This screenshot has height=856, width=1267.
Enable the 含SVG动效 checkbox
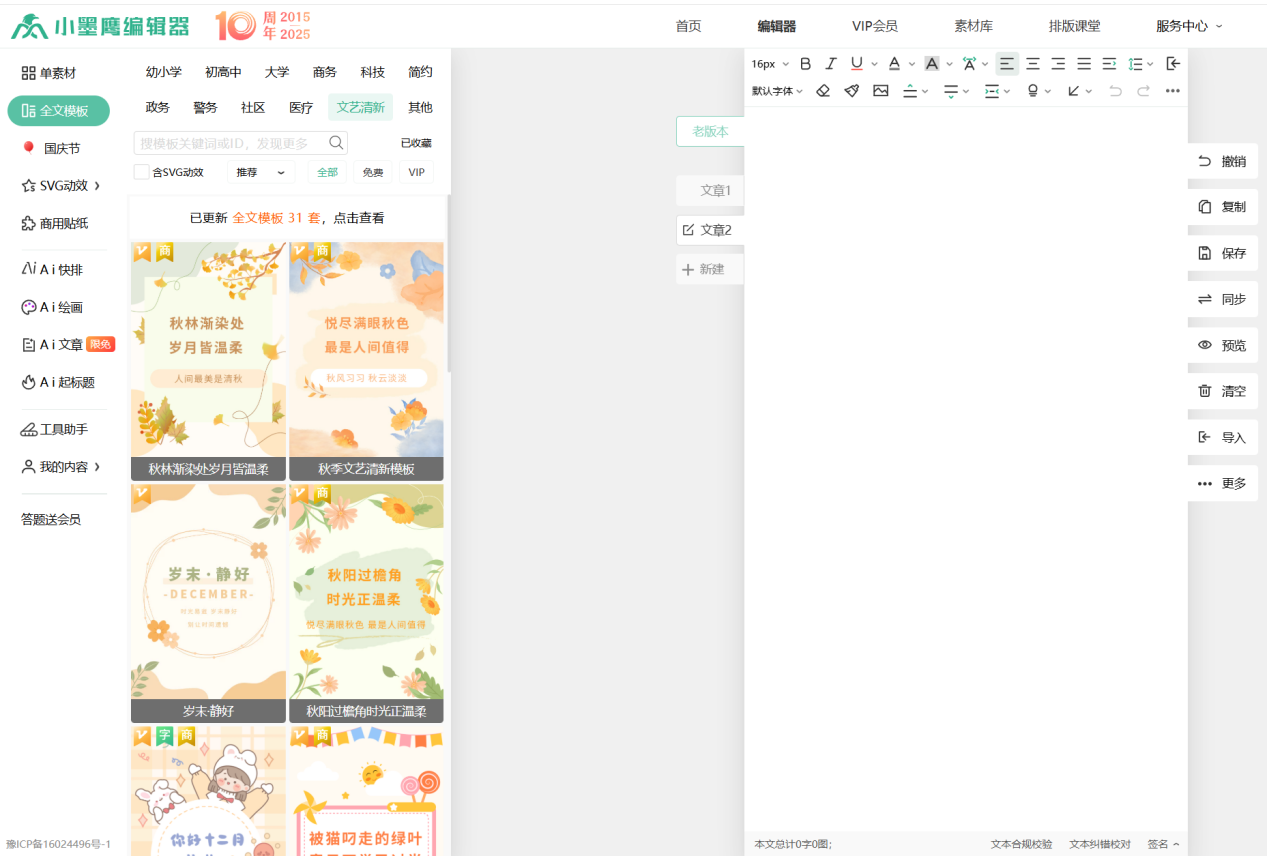point(142,172)
